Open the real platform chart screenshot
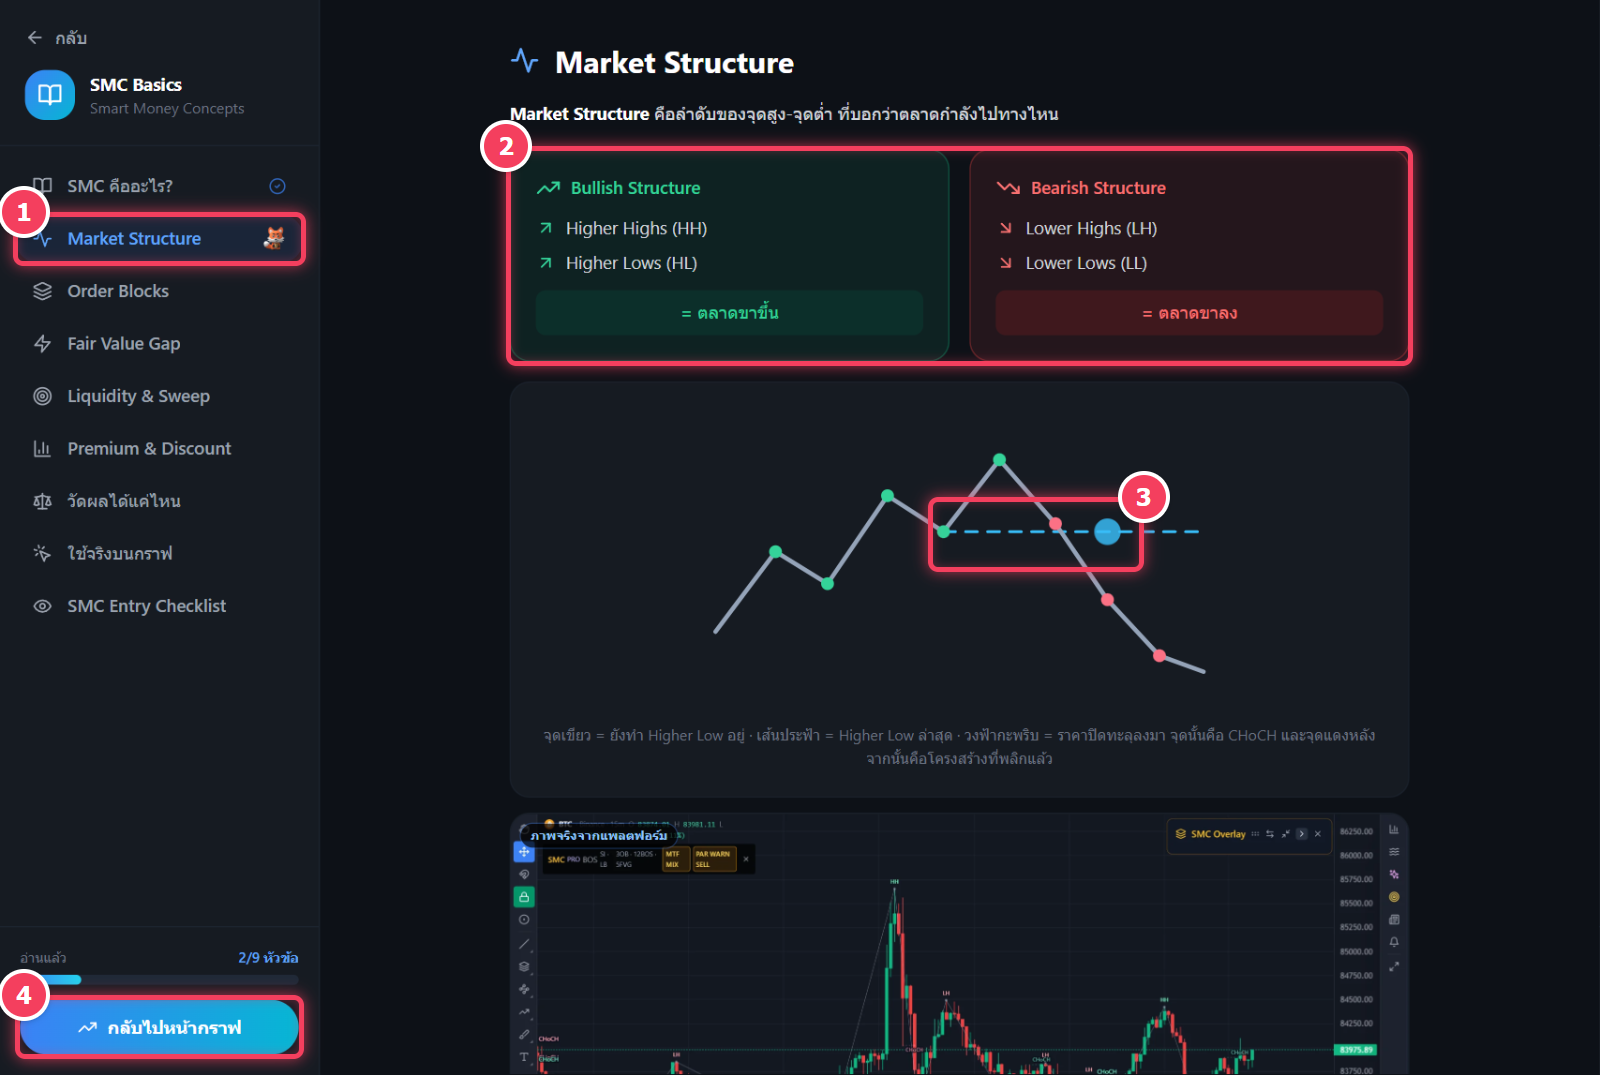This screenshot has height=1075, width=1600. coord(959,945)
